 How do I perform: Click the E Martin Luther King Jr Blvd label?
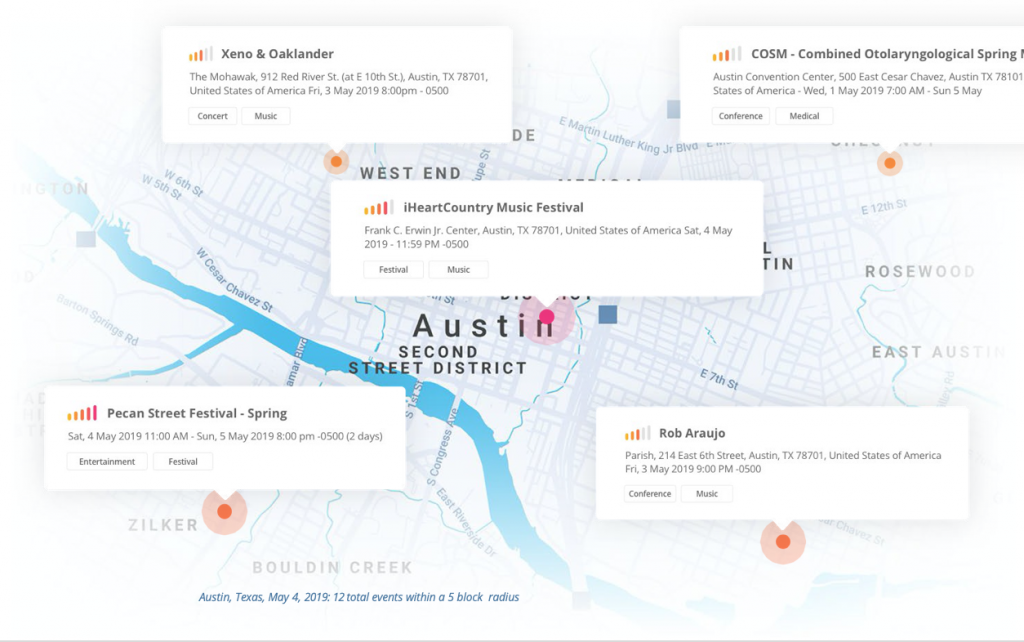point(628,135)
